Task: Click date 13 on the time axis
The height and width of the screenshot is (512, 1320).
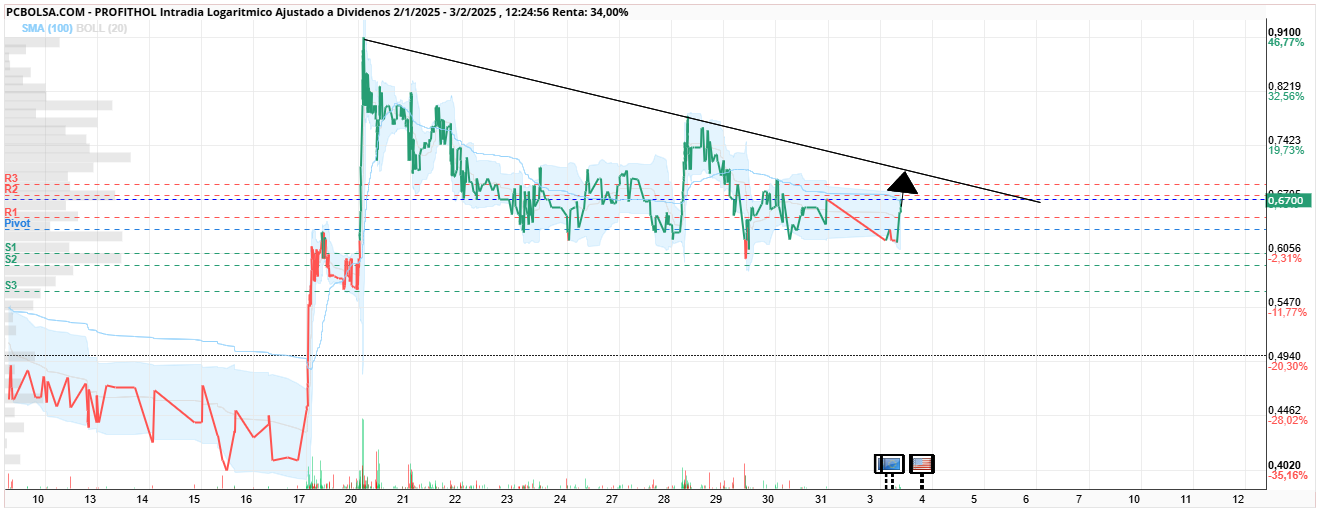Action: tap(90, 498)
